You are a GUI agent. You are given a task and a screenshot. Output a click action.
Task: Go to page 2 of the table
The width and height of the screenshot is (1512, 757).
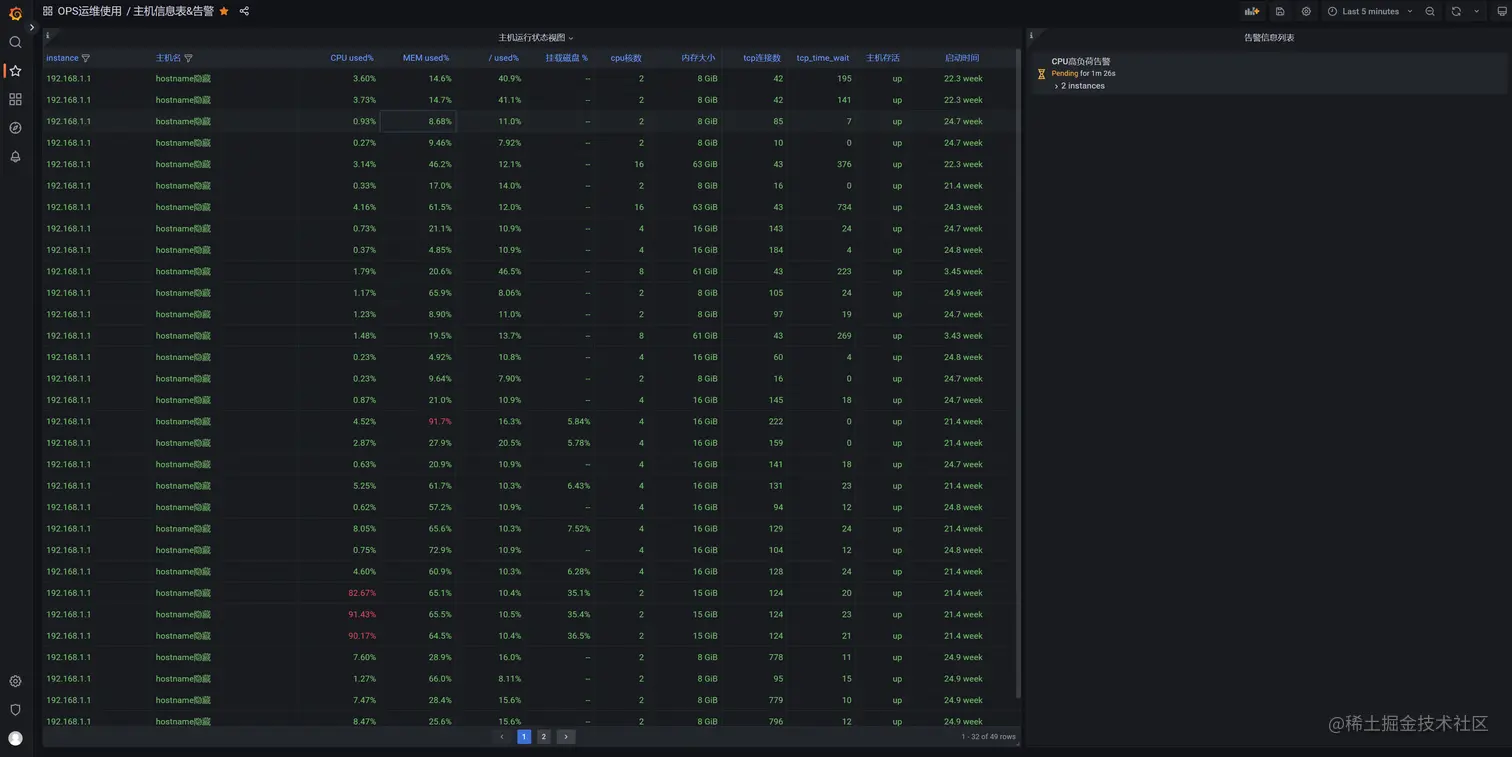pyautogui.click(x=543, y=737)
